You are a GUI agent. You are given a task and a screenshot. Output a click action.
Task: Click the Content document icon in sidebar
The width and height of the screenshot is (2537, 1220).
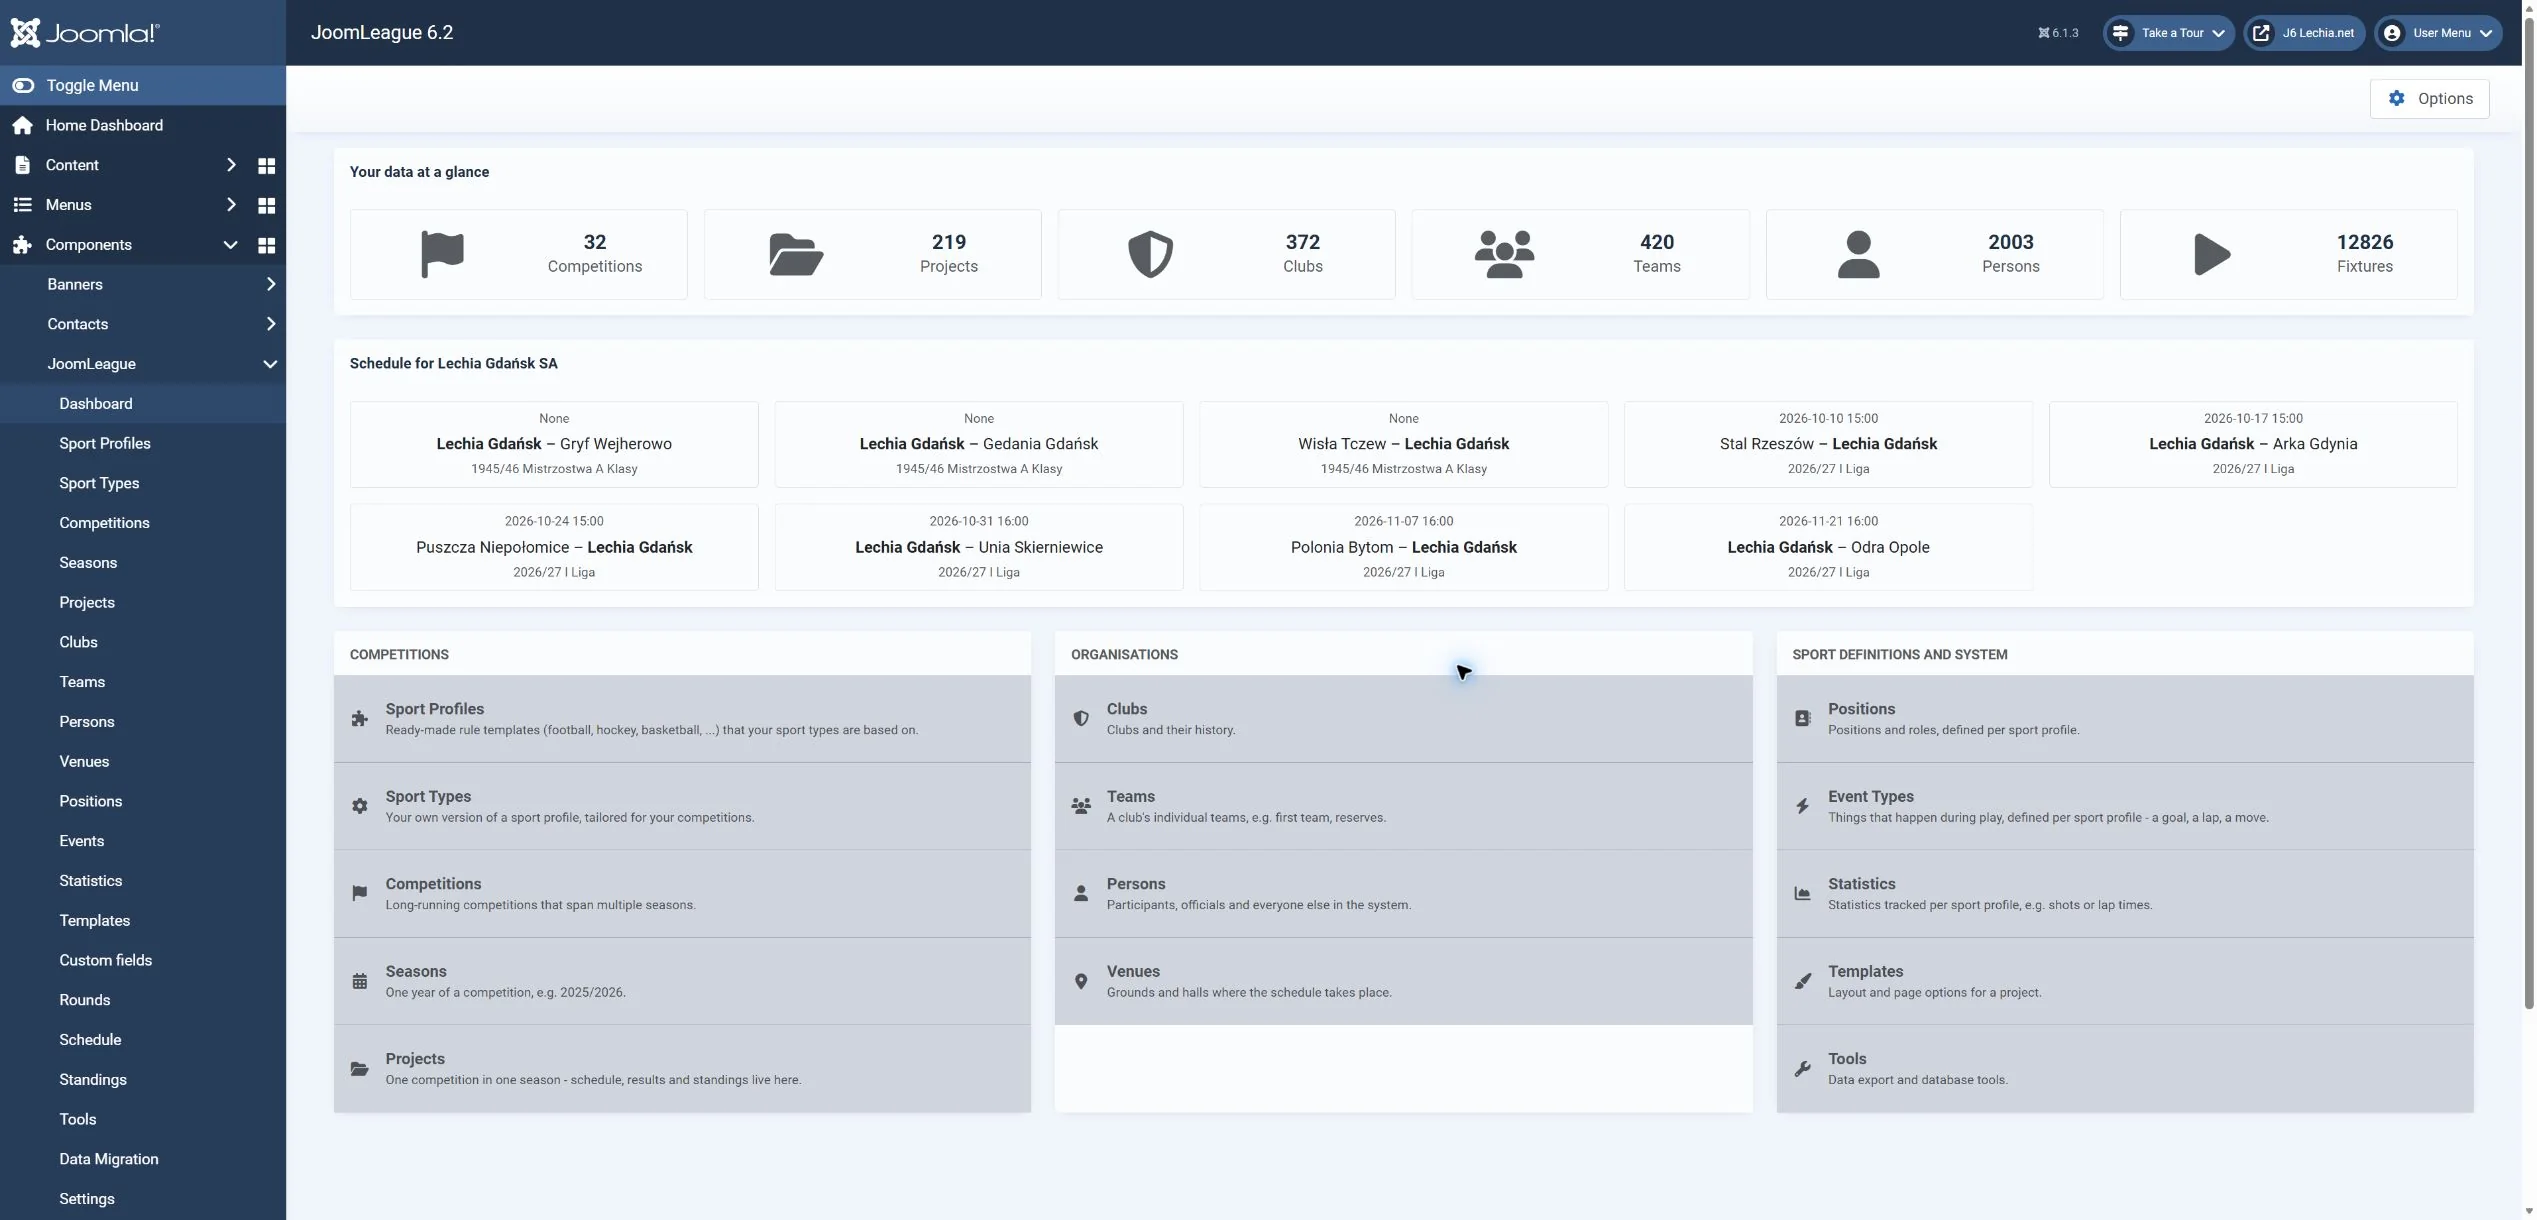pyautogui.click(x=22, y=165)
